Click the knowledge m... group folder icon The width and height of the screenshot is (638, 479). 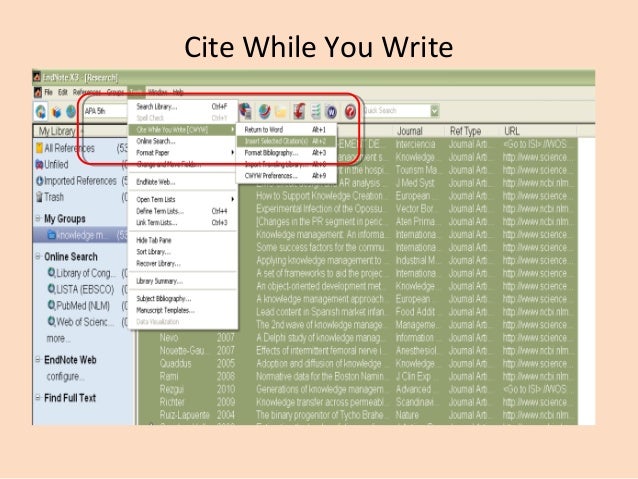point(52,235)
